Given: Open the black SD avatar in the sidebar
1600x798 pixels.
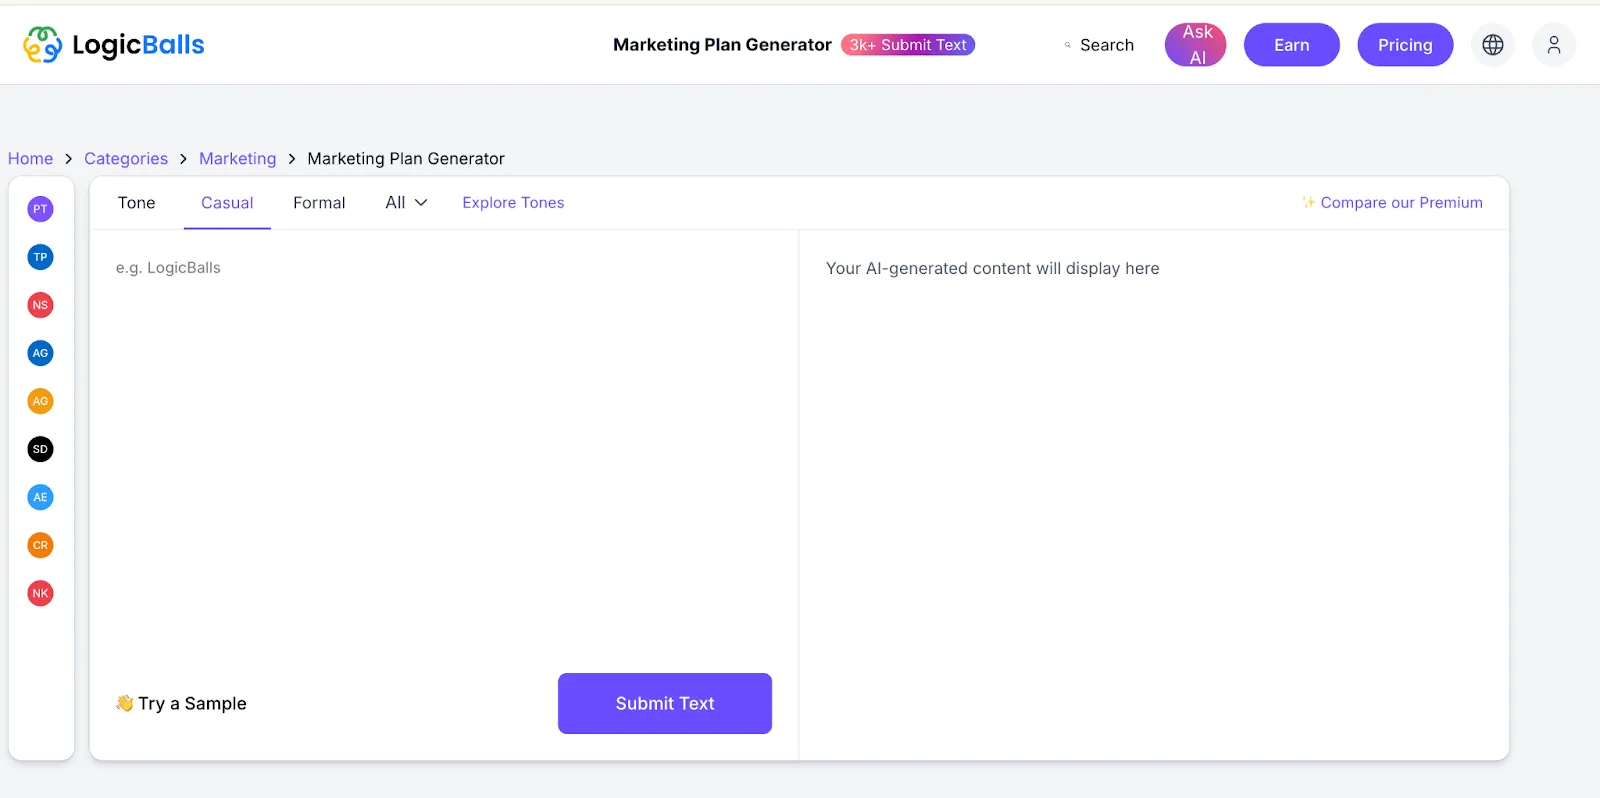Looking at the screenshot, I should click(x=40, y=449).
